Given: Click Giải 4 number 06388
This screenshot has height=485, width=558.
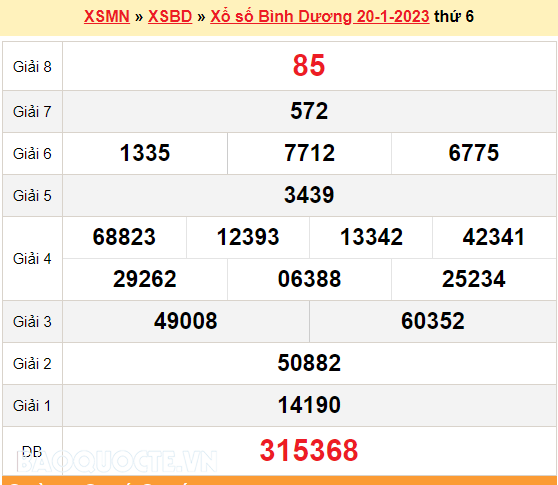Looking at the screenshot, I should 309,279.
